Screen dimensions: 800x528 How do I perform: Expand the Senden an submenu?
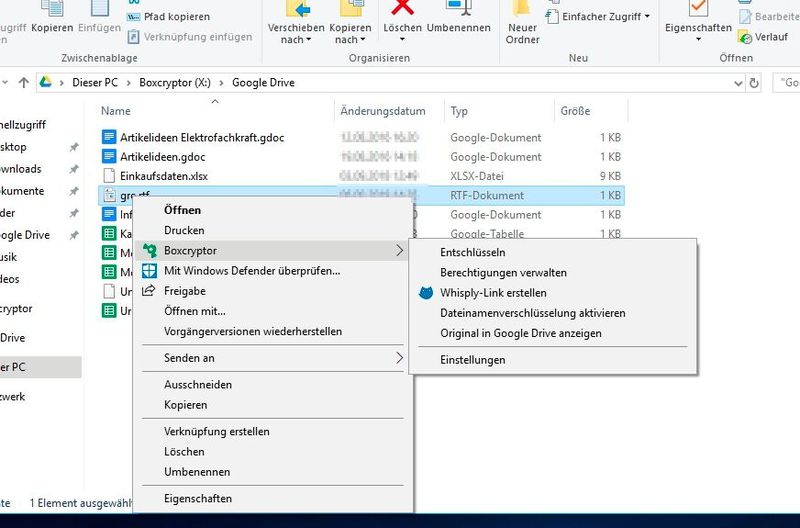tap(271, 358)
